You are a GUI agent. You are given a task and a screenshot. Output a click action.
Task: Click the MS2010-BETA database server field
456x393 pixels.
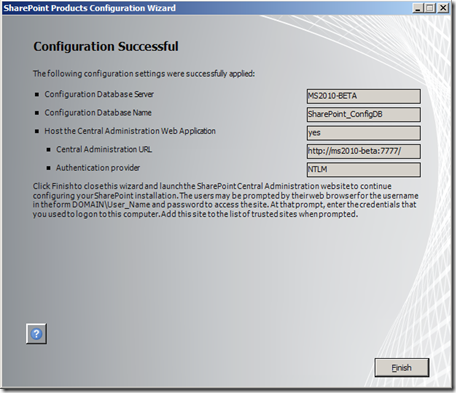[364, 96]
